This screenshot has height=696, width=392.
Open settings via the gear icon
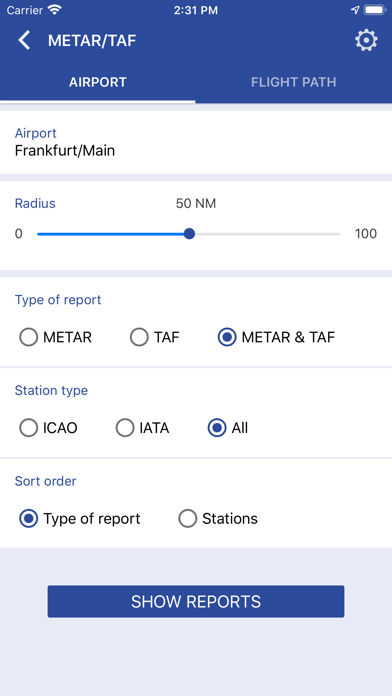tap(366, 40)
